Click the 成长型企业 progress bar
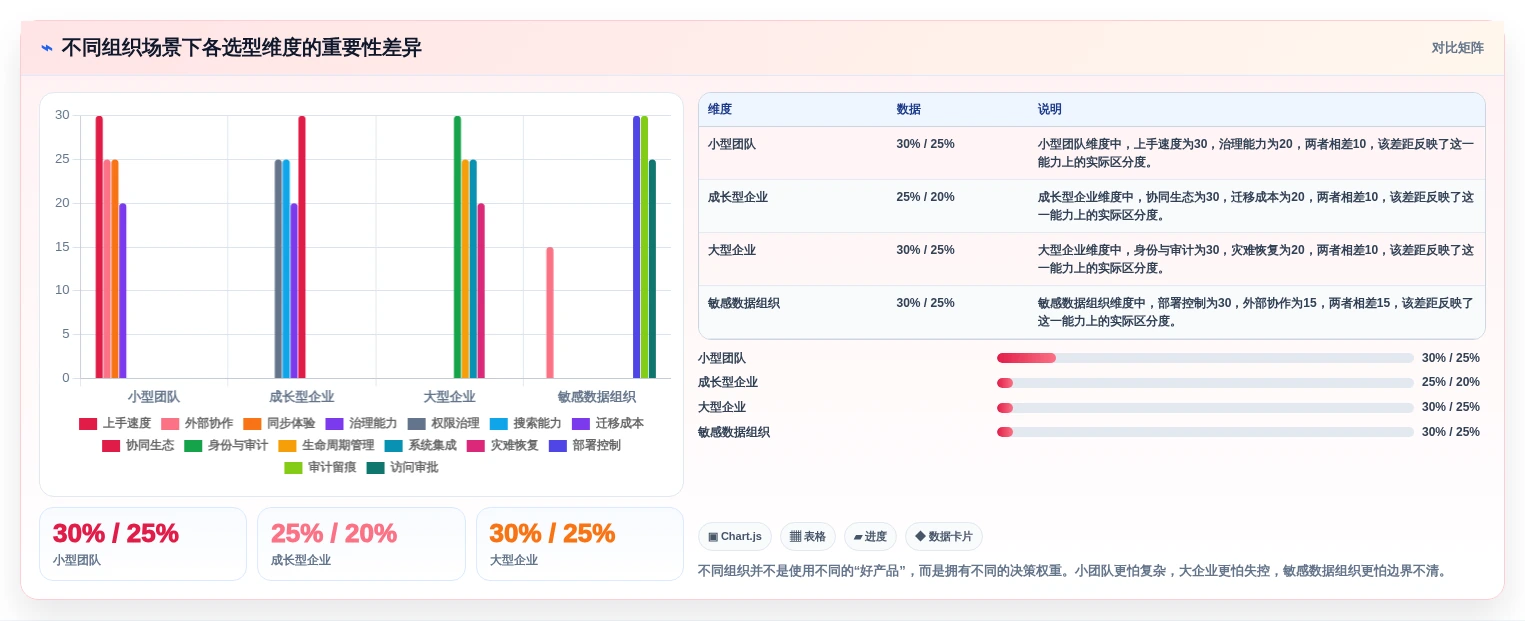 click(1205, 382)
